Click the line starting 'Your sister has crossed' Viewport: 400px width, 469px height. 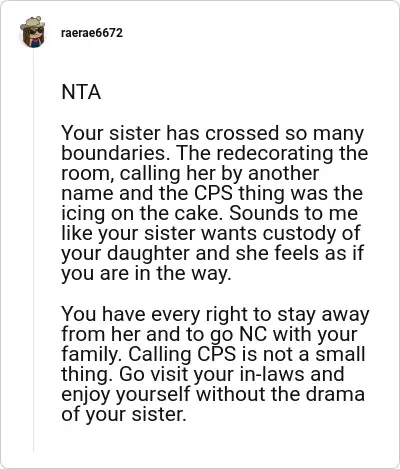(x=213, y=133)
